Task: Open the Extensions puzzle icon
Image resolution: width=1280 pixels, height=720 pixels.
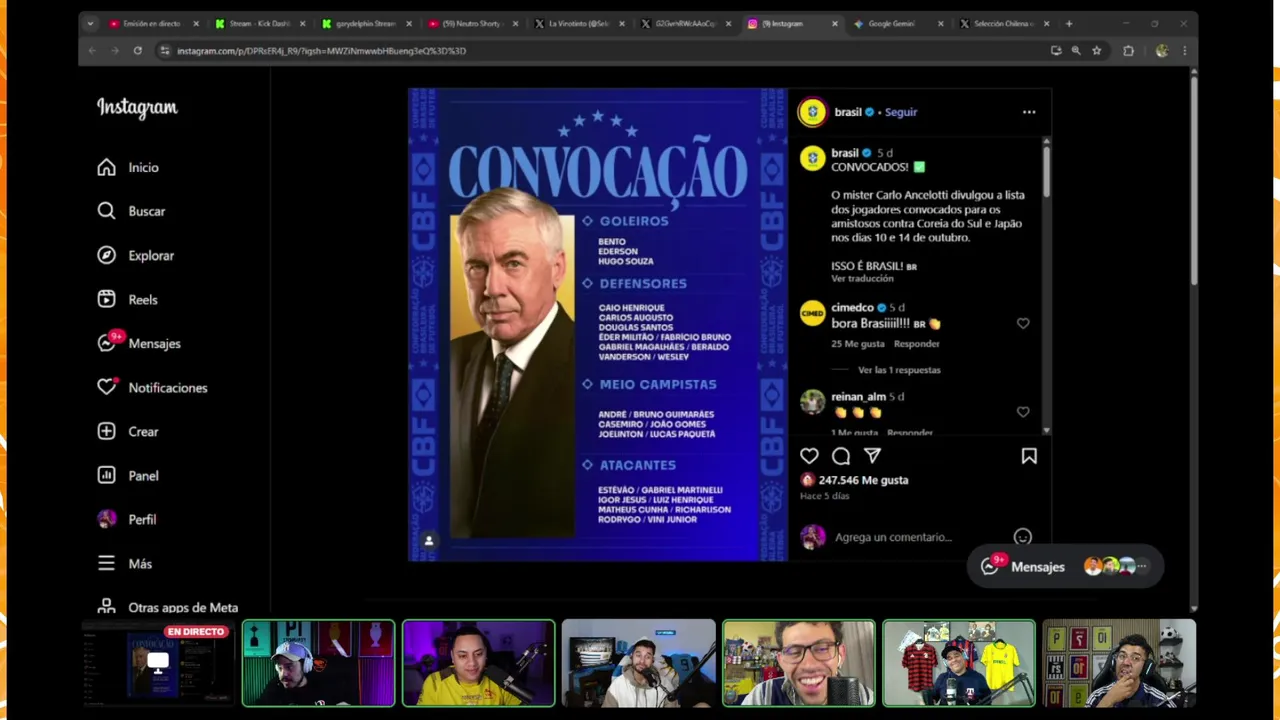Action: 1129,50
